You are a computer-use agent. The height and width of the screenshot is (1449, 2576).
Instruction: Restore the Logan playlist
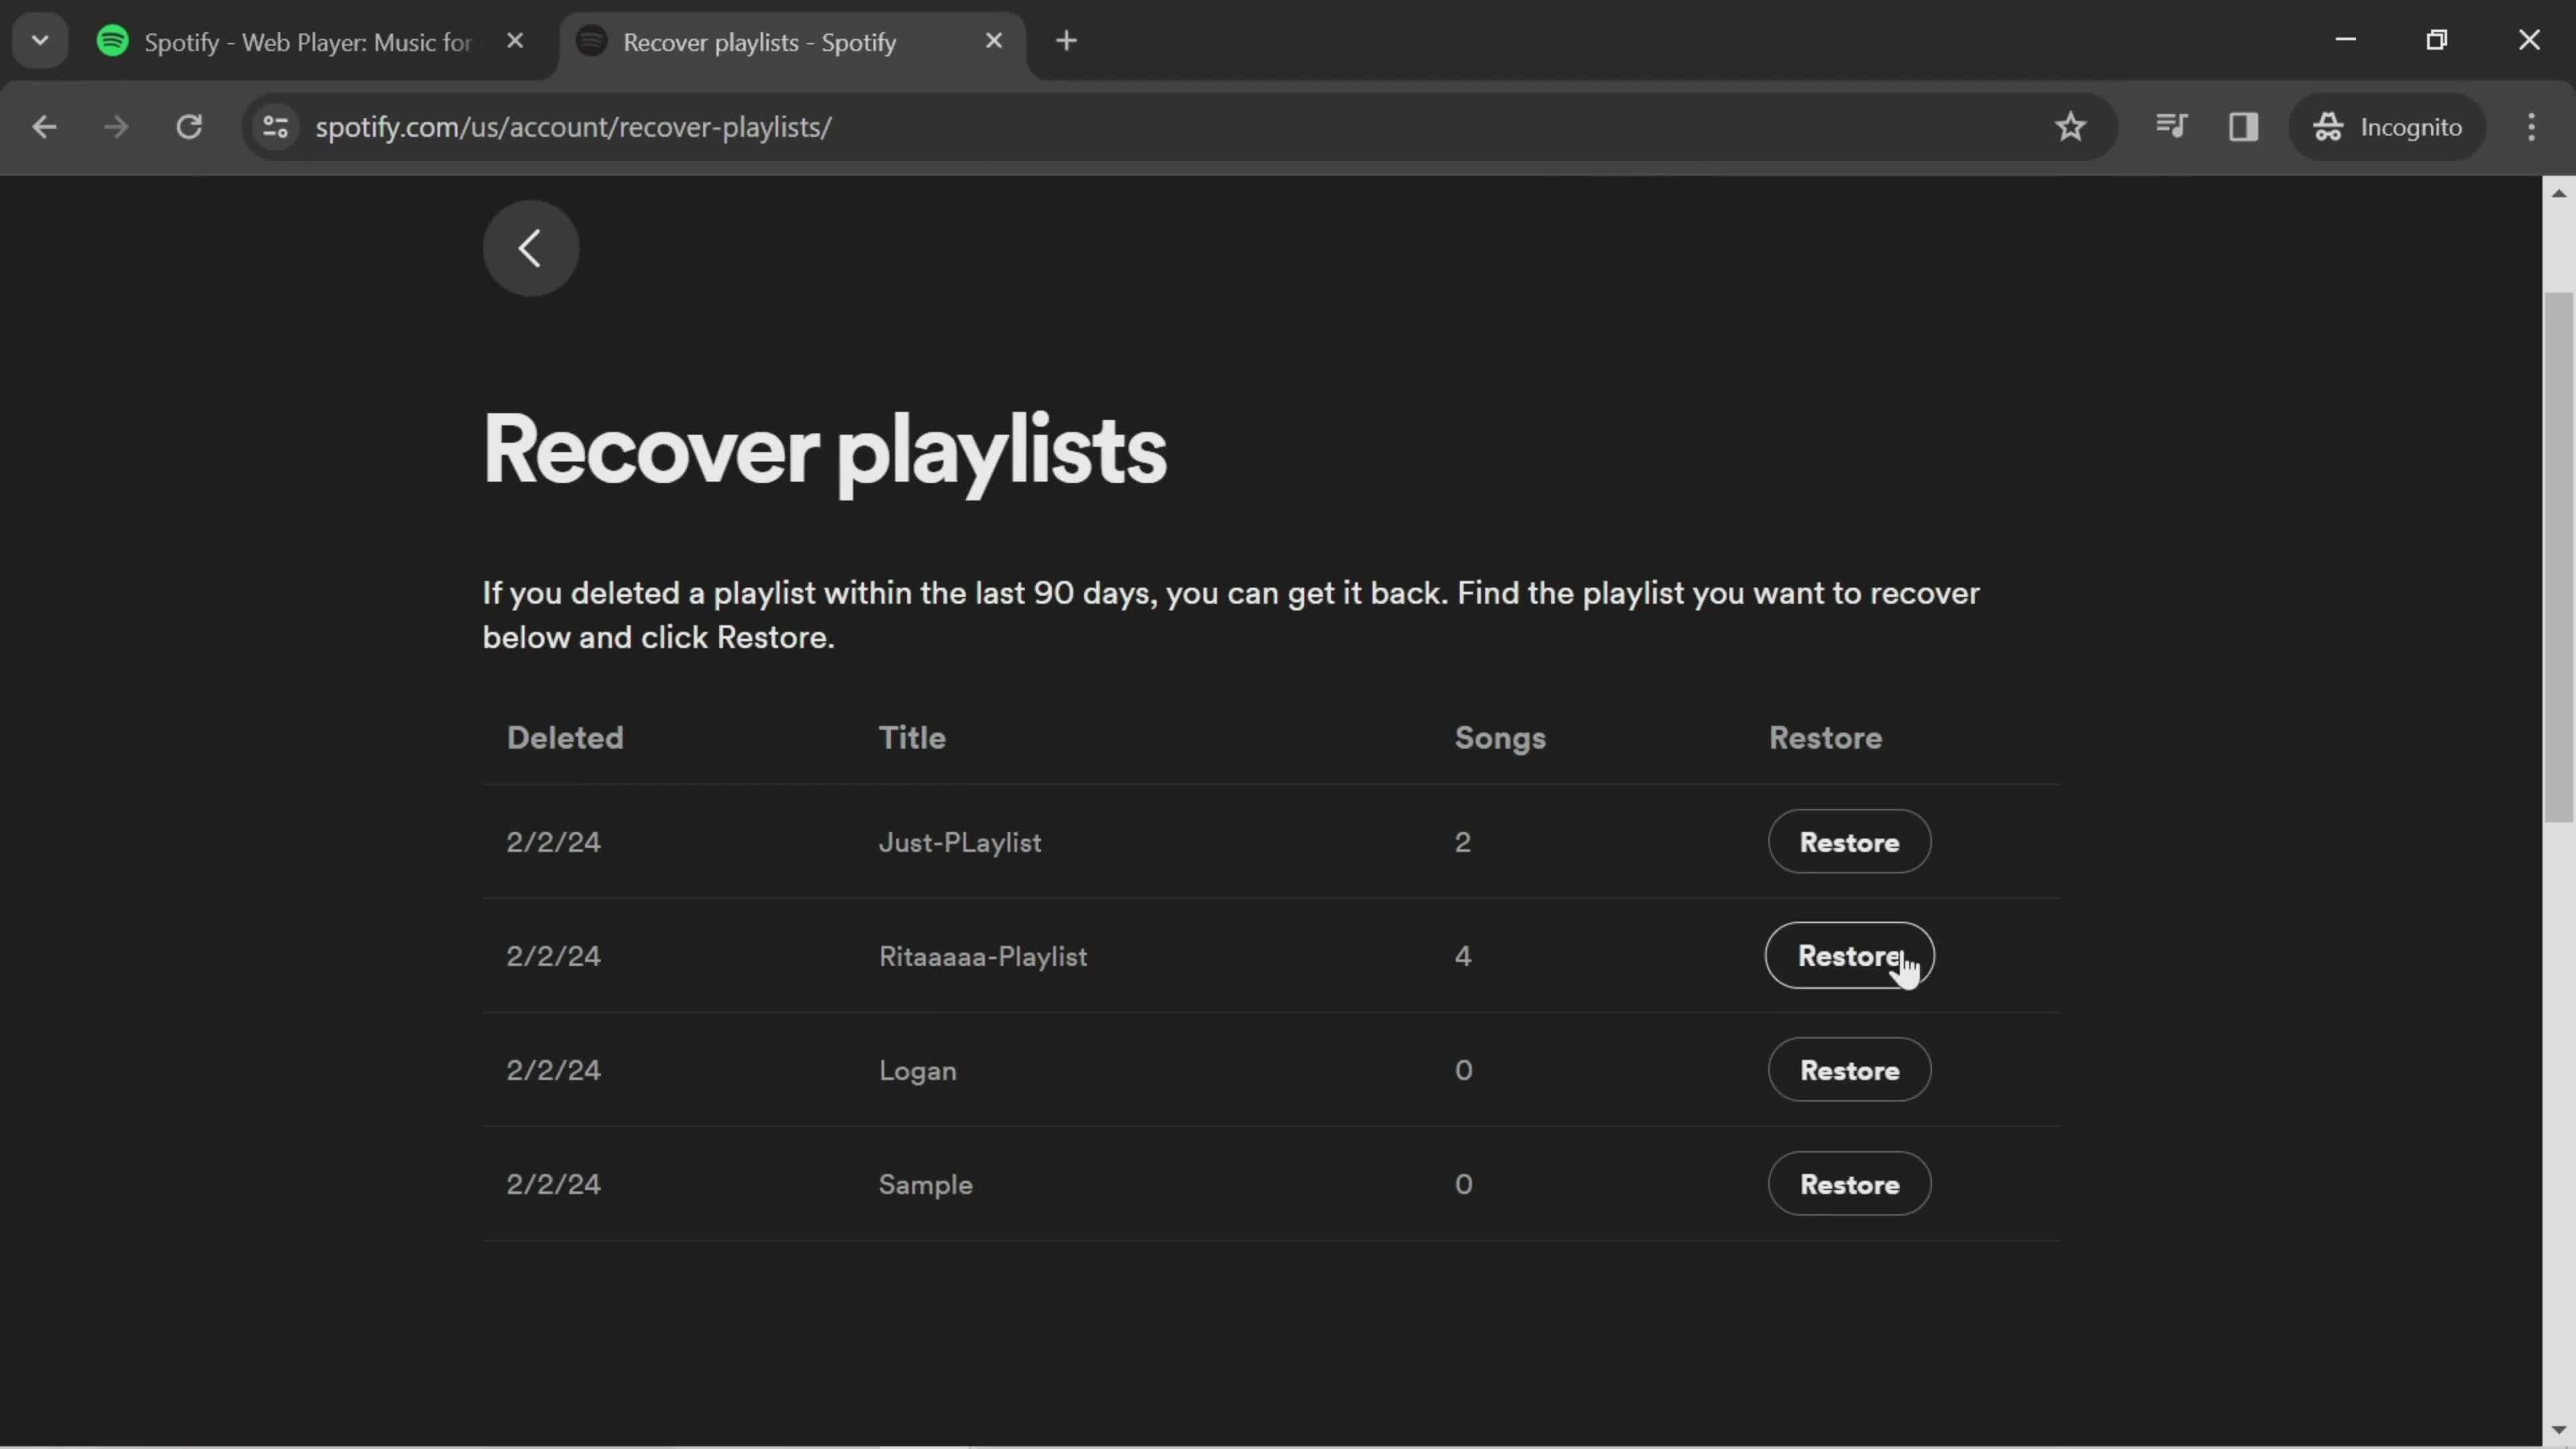point(1849,1070)
